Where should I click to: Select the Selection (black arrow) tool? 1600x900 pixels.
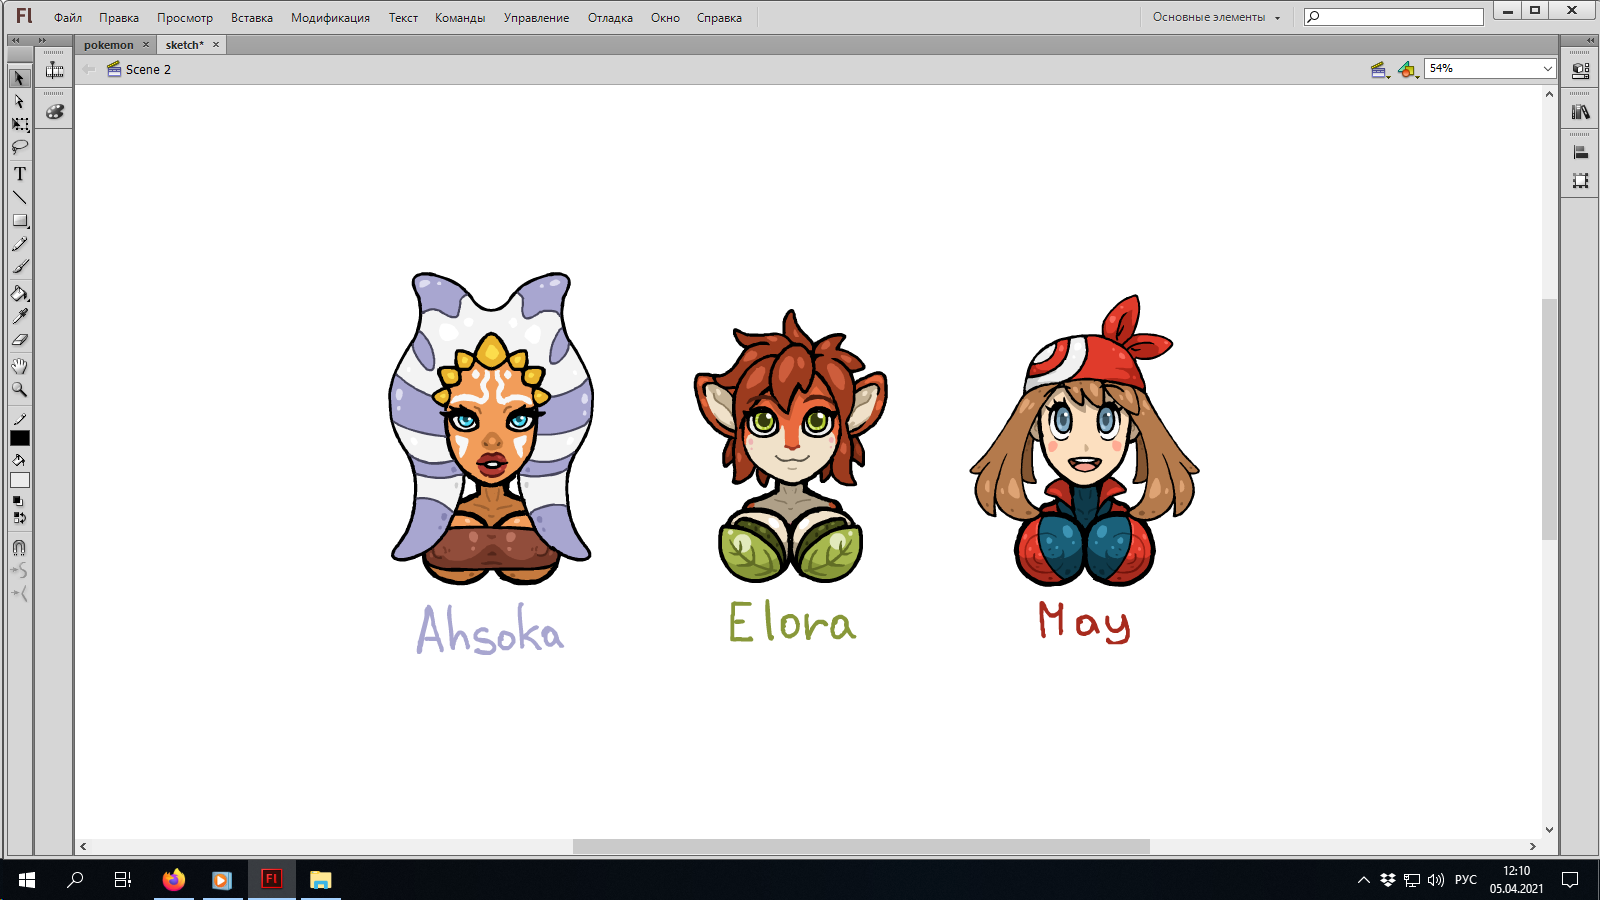point(19,78)
